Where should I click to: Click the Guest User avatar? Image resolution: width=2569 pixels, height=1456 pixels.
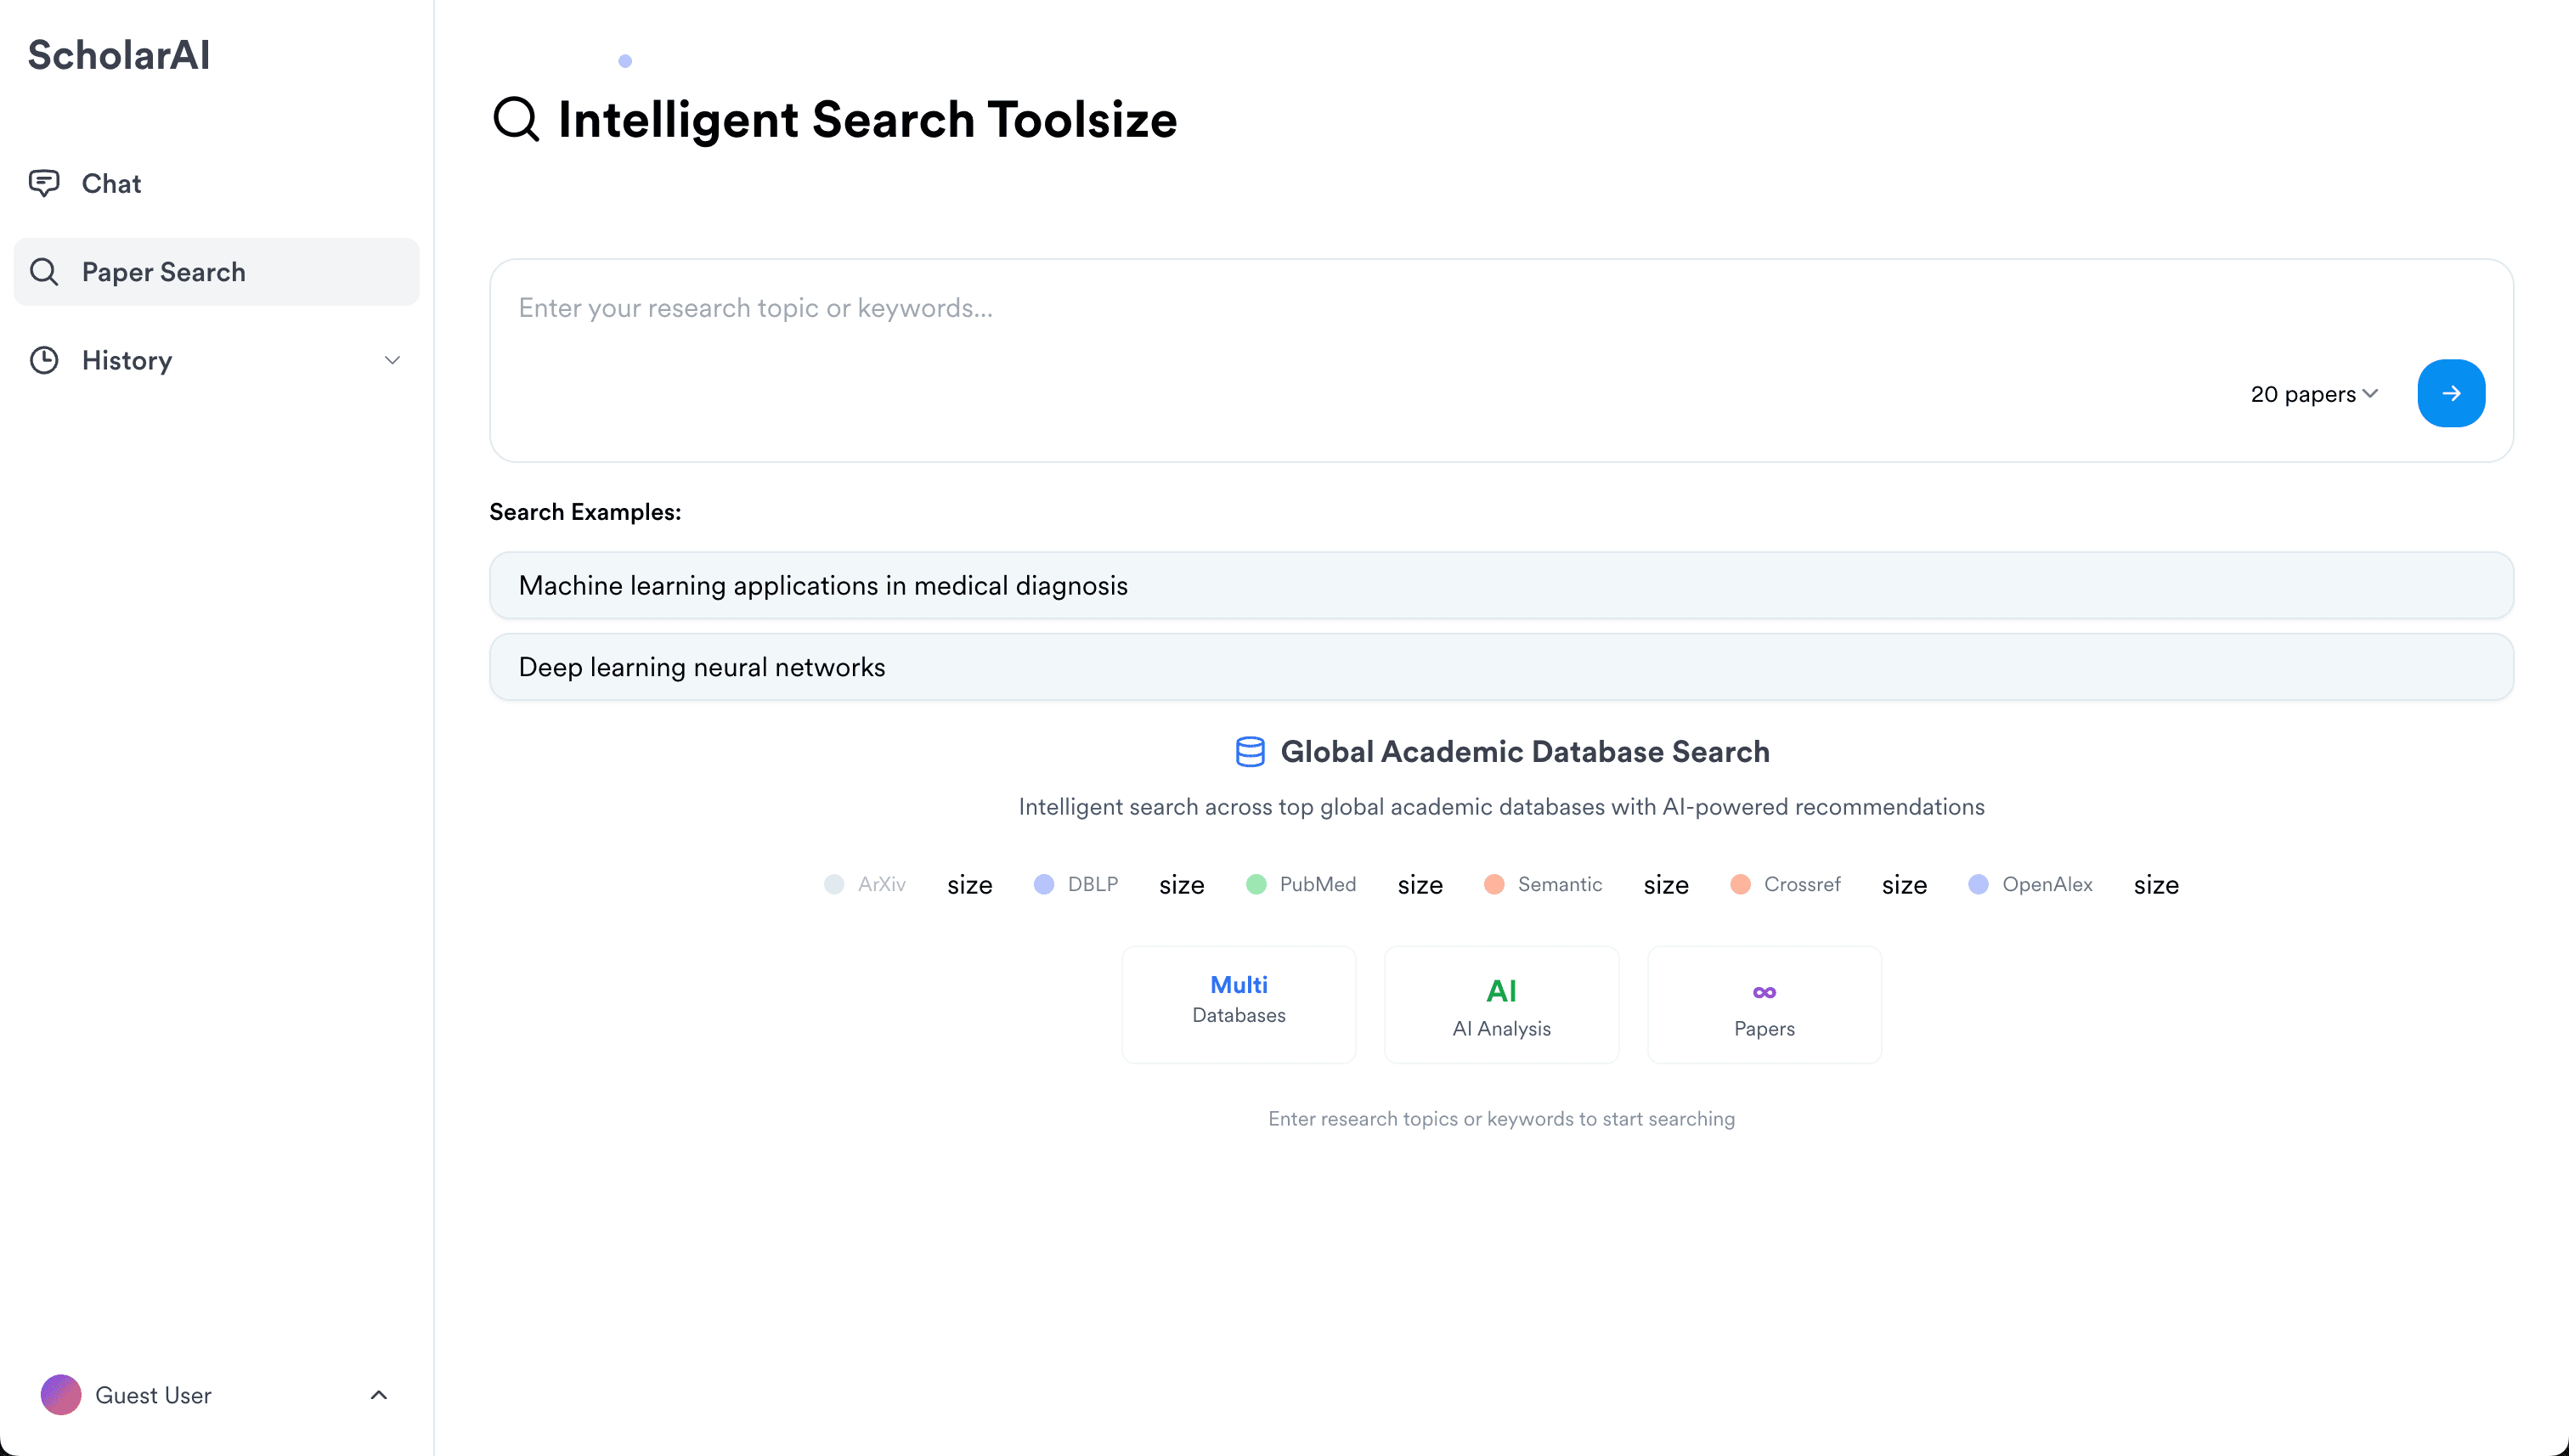(x=61, y=1394)
